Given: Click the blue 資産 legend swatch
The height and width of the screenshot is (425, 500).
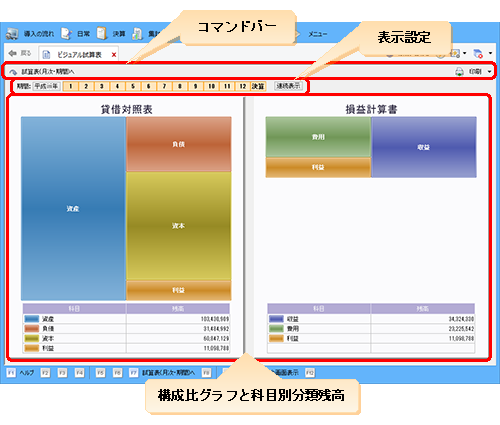Looking at the screenshot, I should click(x=32, y=319).
